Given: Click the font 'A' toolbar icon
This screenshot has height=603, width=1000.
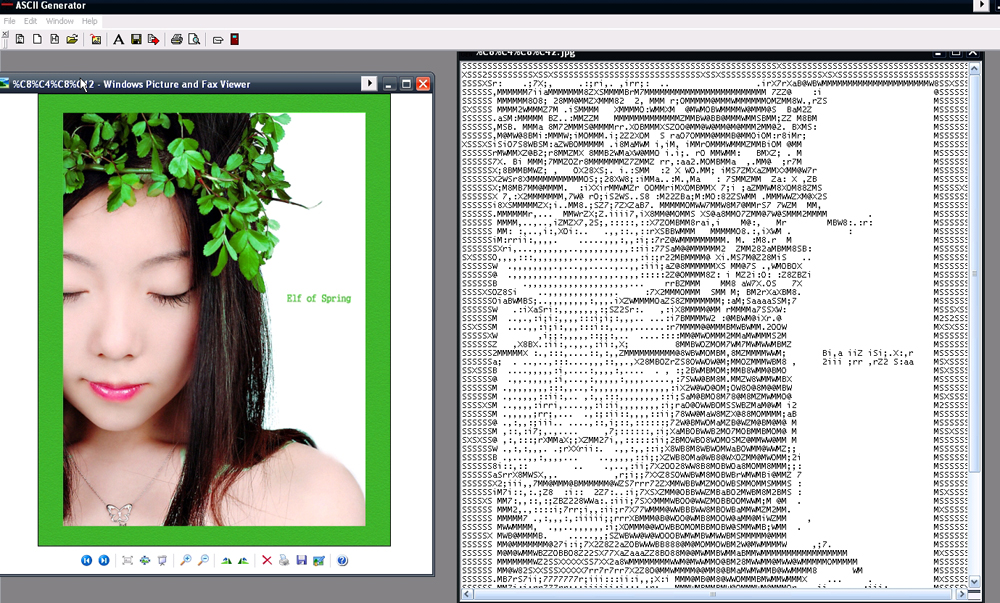Looking at the screenshot, I should pos(118,40).
